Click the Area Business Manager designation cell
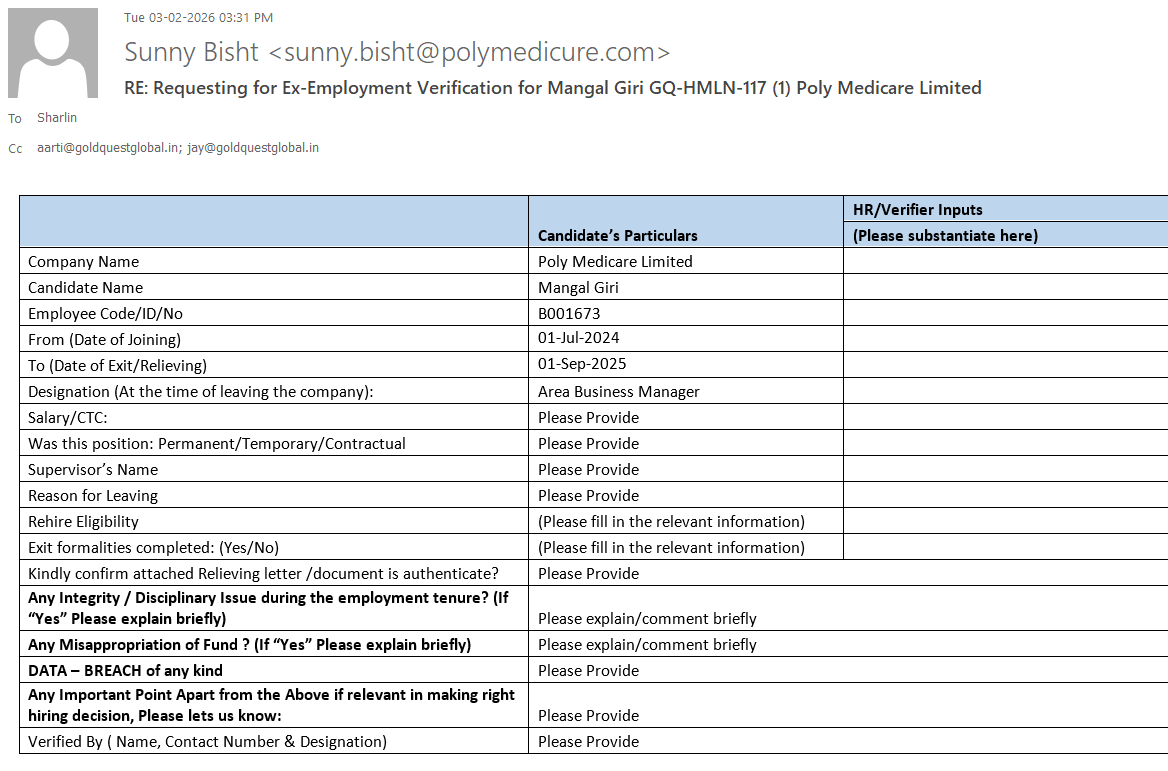Screen dimensions: 1168x771 [619, 392]
